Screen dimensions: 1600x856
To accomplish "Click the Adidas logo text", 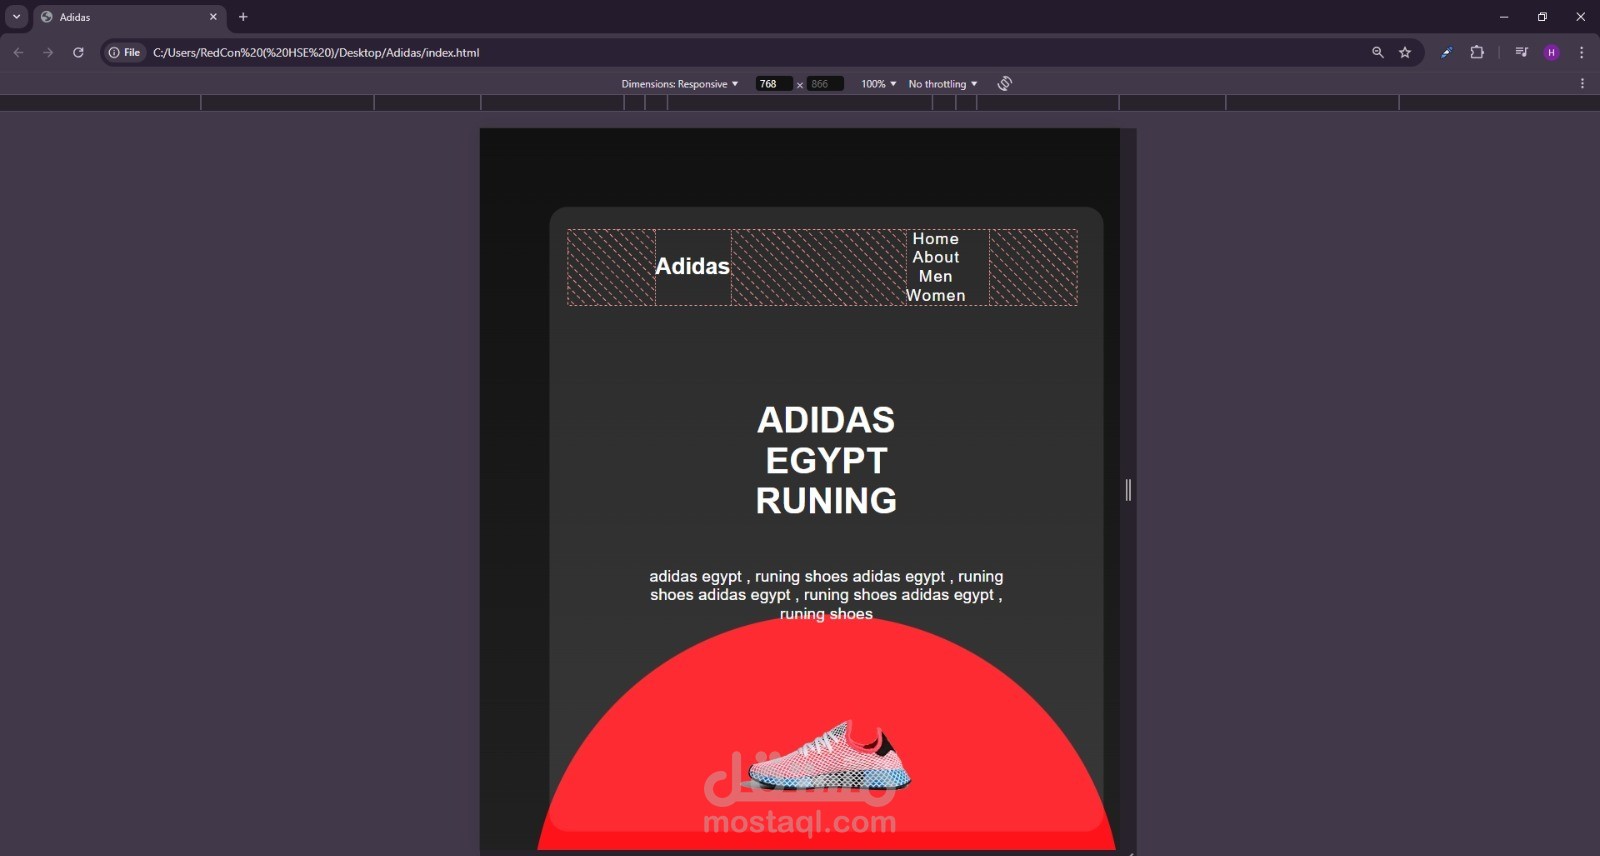I will tap(692, 266).
